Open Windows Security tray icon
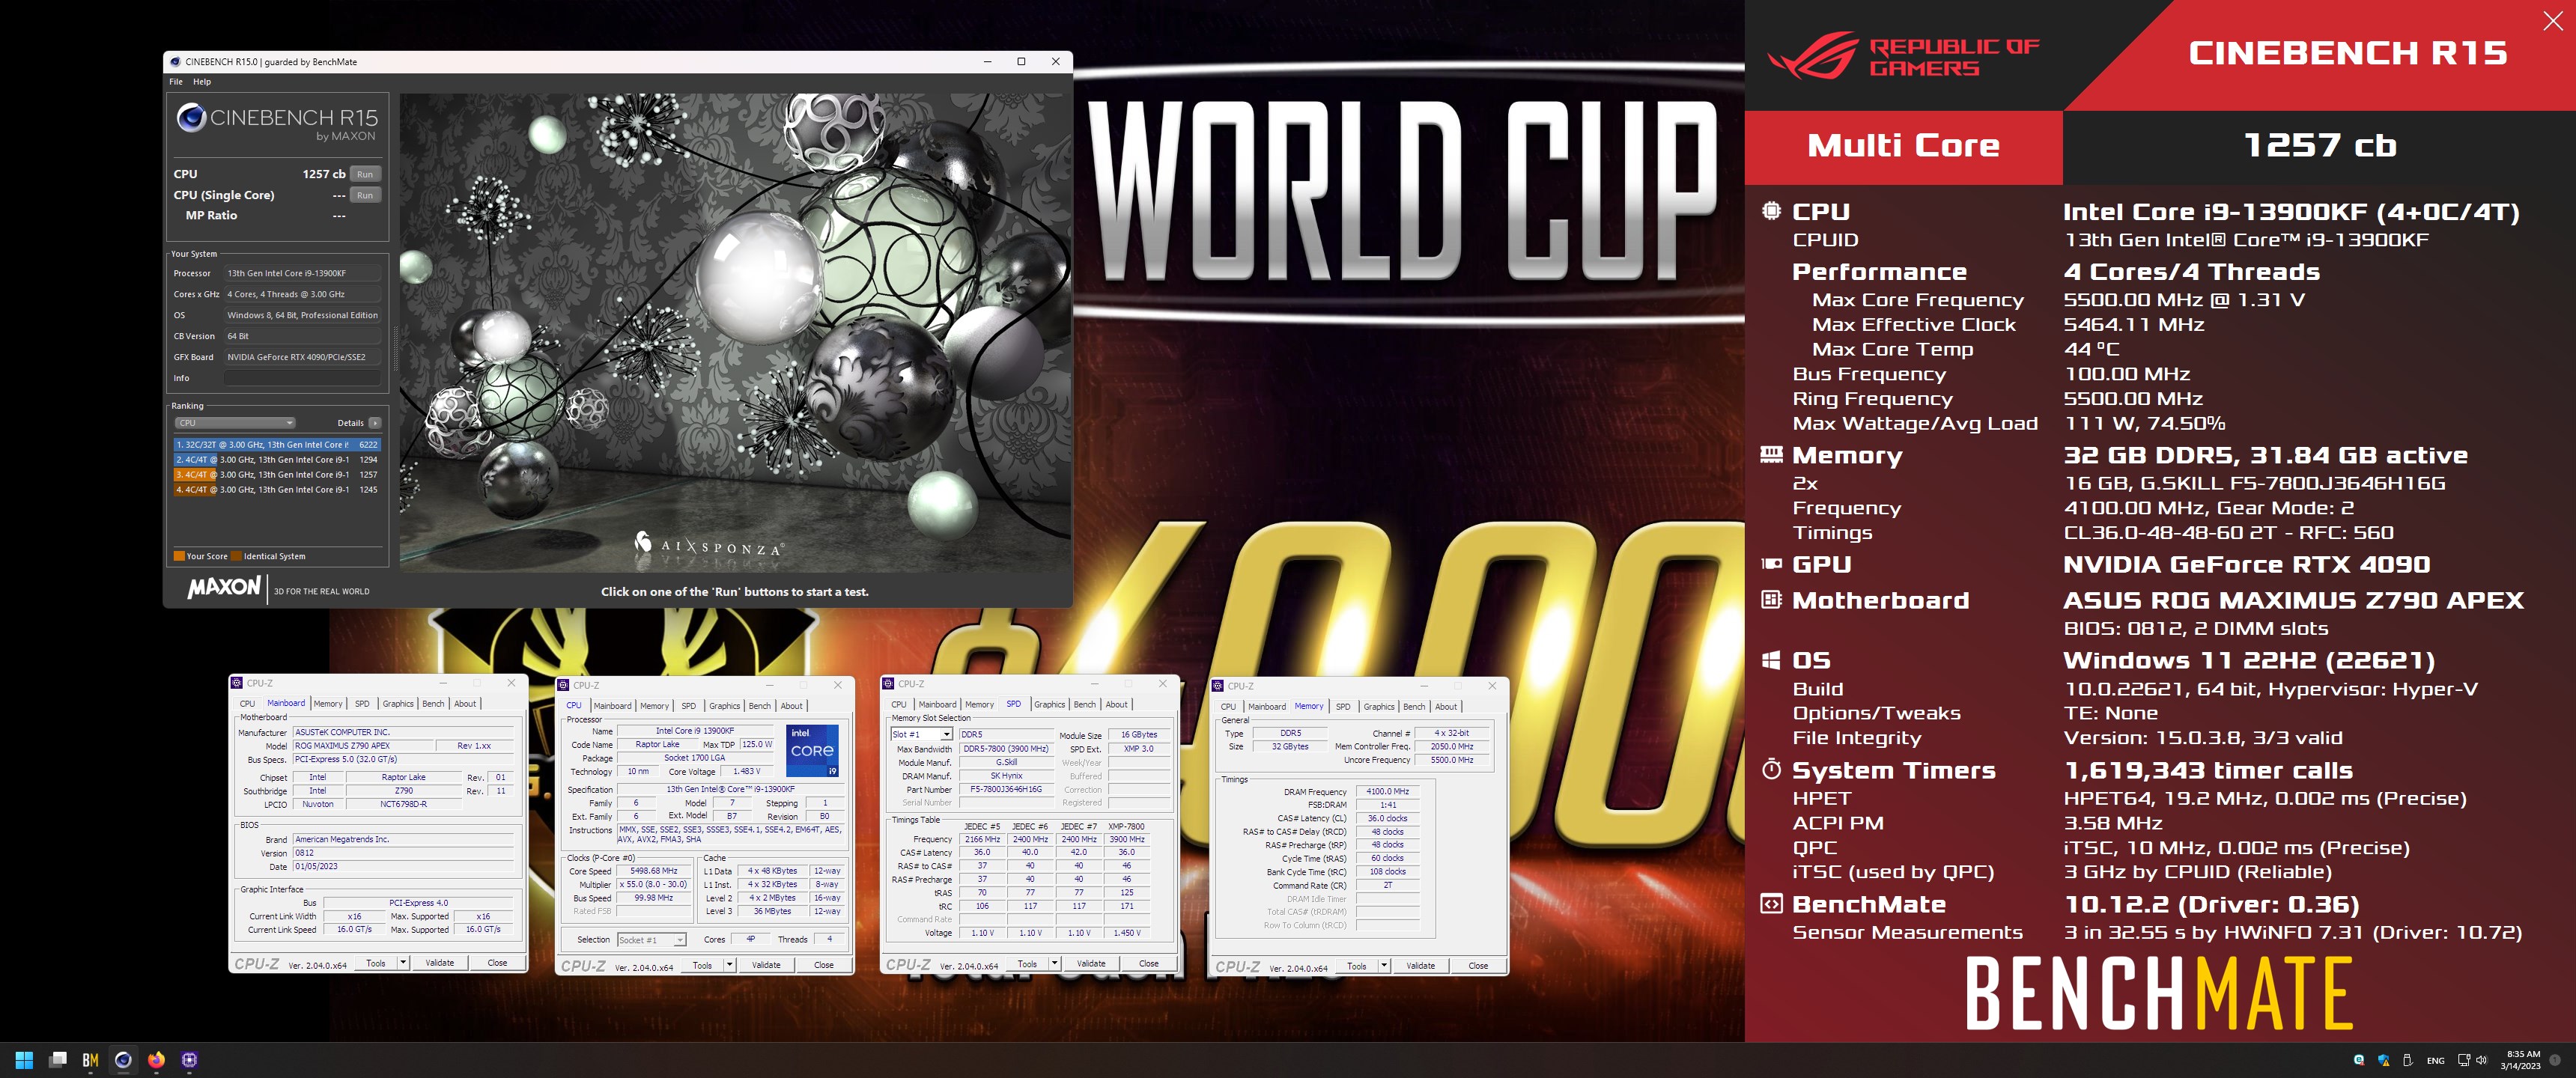This screenshot has width=2576, height=1078. pyautogui.click(x=2384, y=1060)
